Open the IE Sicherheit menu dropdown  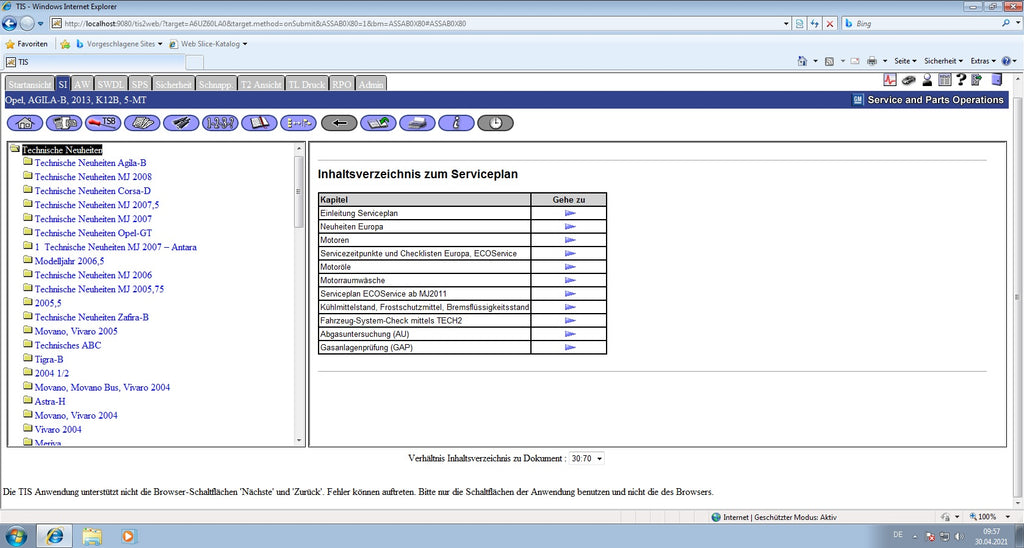pyautogui.click(x=943, y=61)
